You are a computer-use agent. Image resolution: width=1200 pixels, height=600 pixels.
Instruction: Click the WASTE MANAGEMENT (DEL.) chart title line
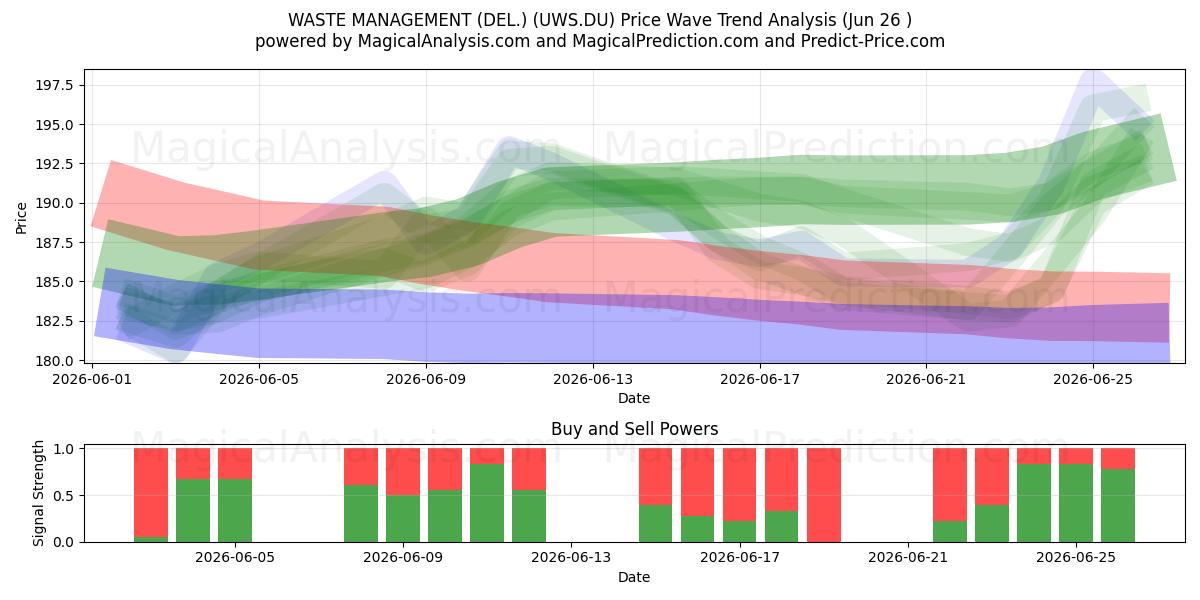coord(600,20)
